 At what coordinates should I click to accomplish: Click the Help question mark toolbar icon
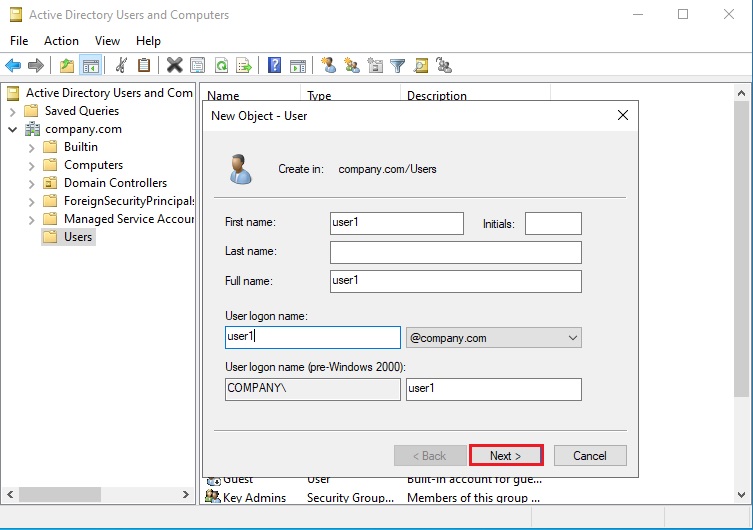[274, 66]
